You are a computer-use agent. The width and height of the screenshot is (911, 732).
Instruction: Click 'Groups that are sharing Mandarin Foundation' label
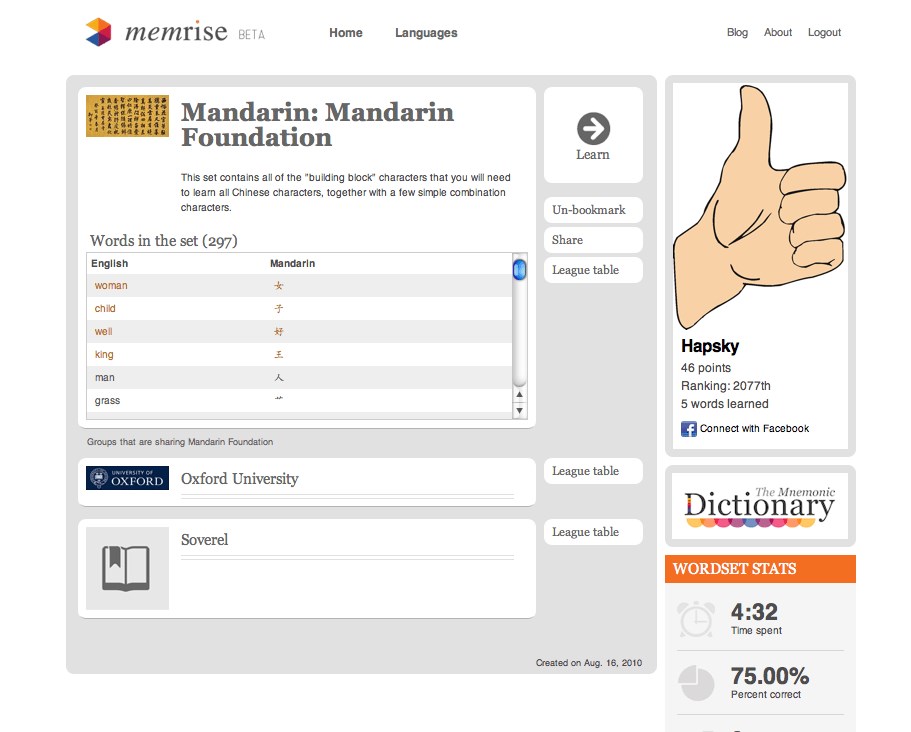[180, 442]
